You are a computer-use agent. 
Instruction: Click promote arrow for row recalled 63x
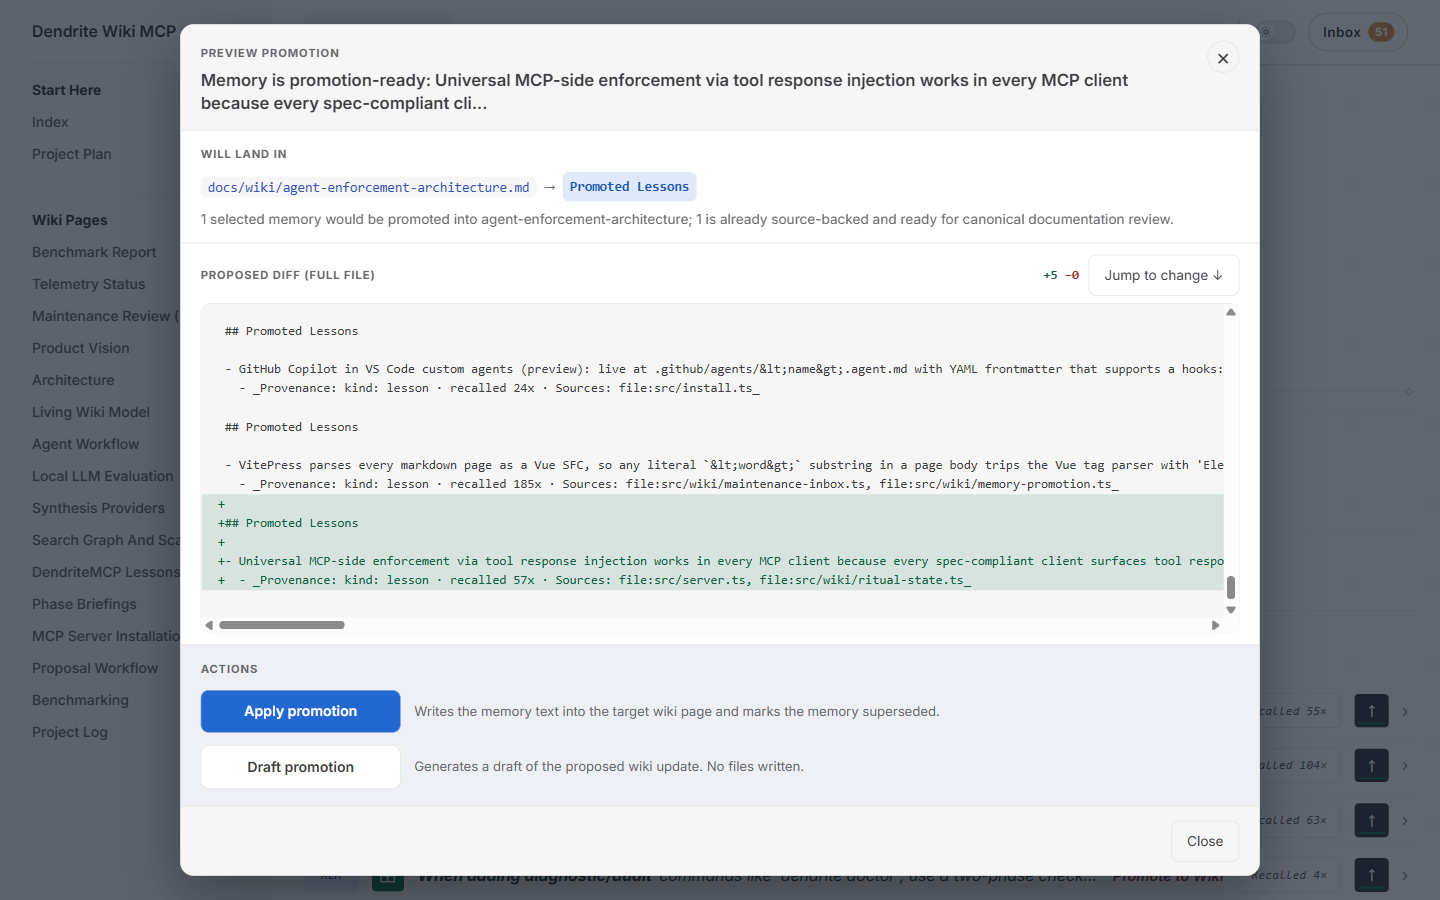(x=1371, y=821)
